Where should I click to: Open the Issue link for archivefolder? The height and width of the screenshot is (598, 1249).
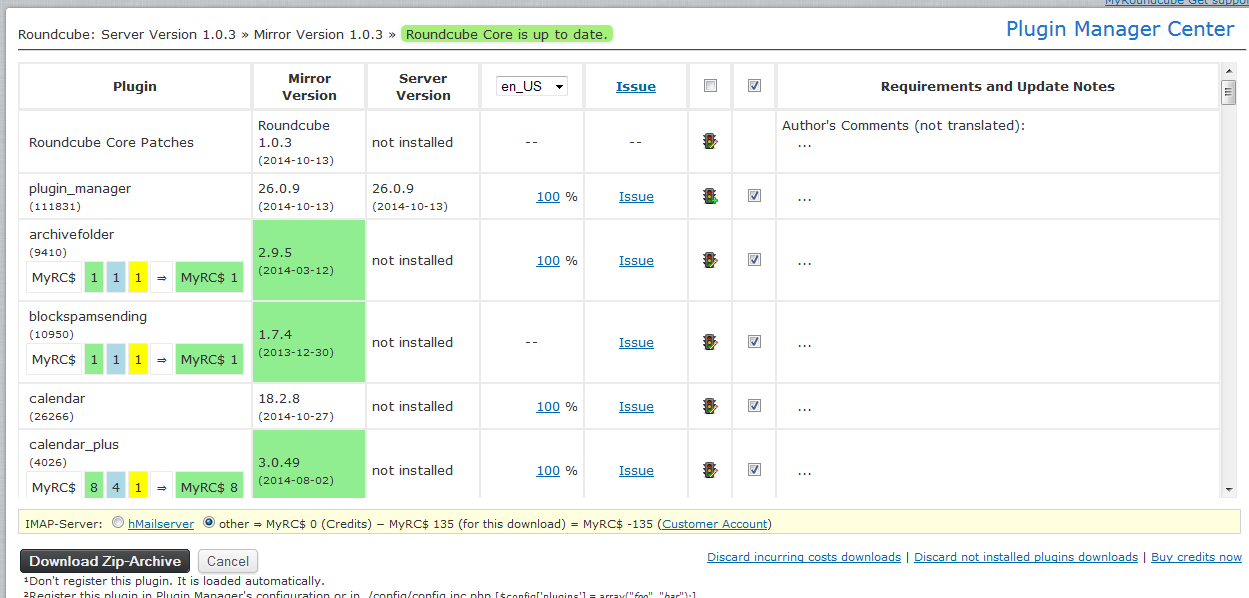pos(636,261)
